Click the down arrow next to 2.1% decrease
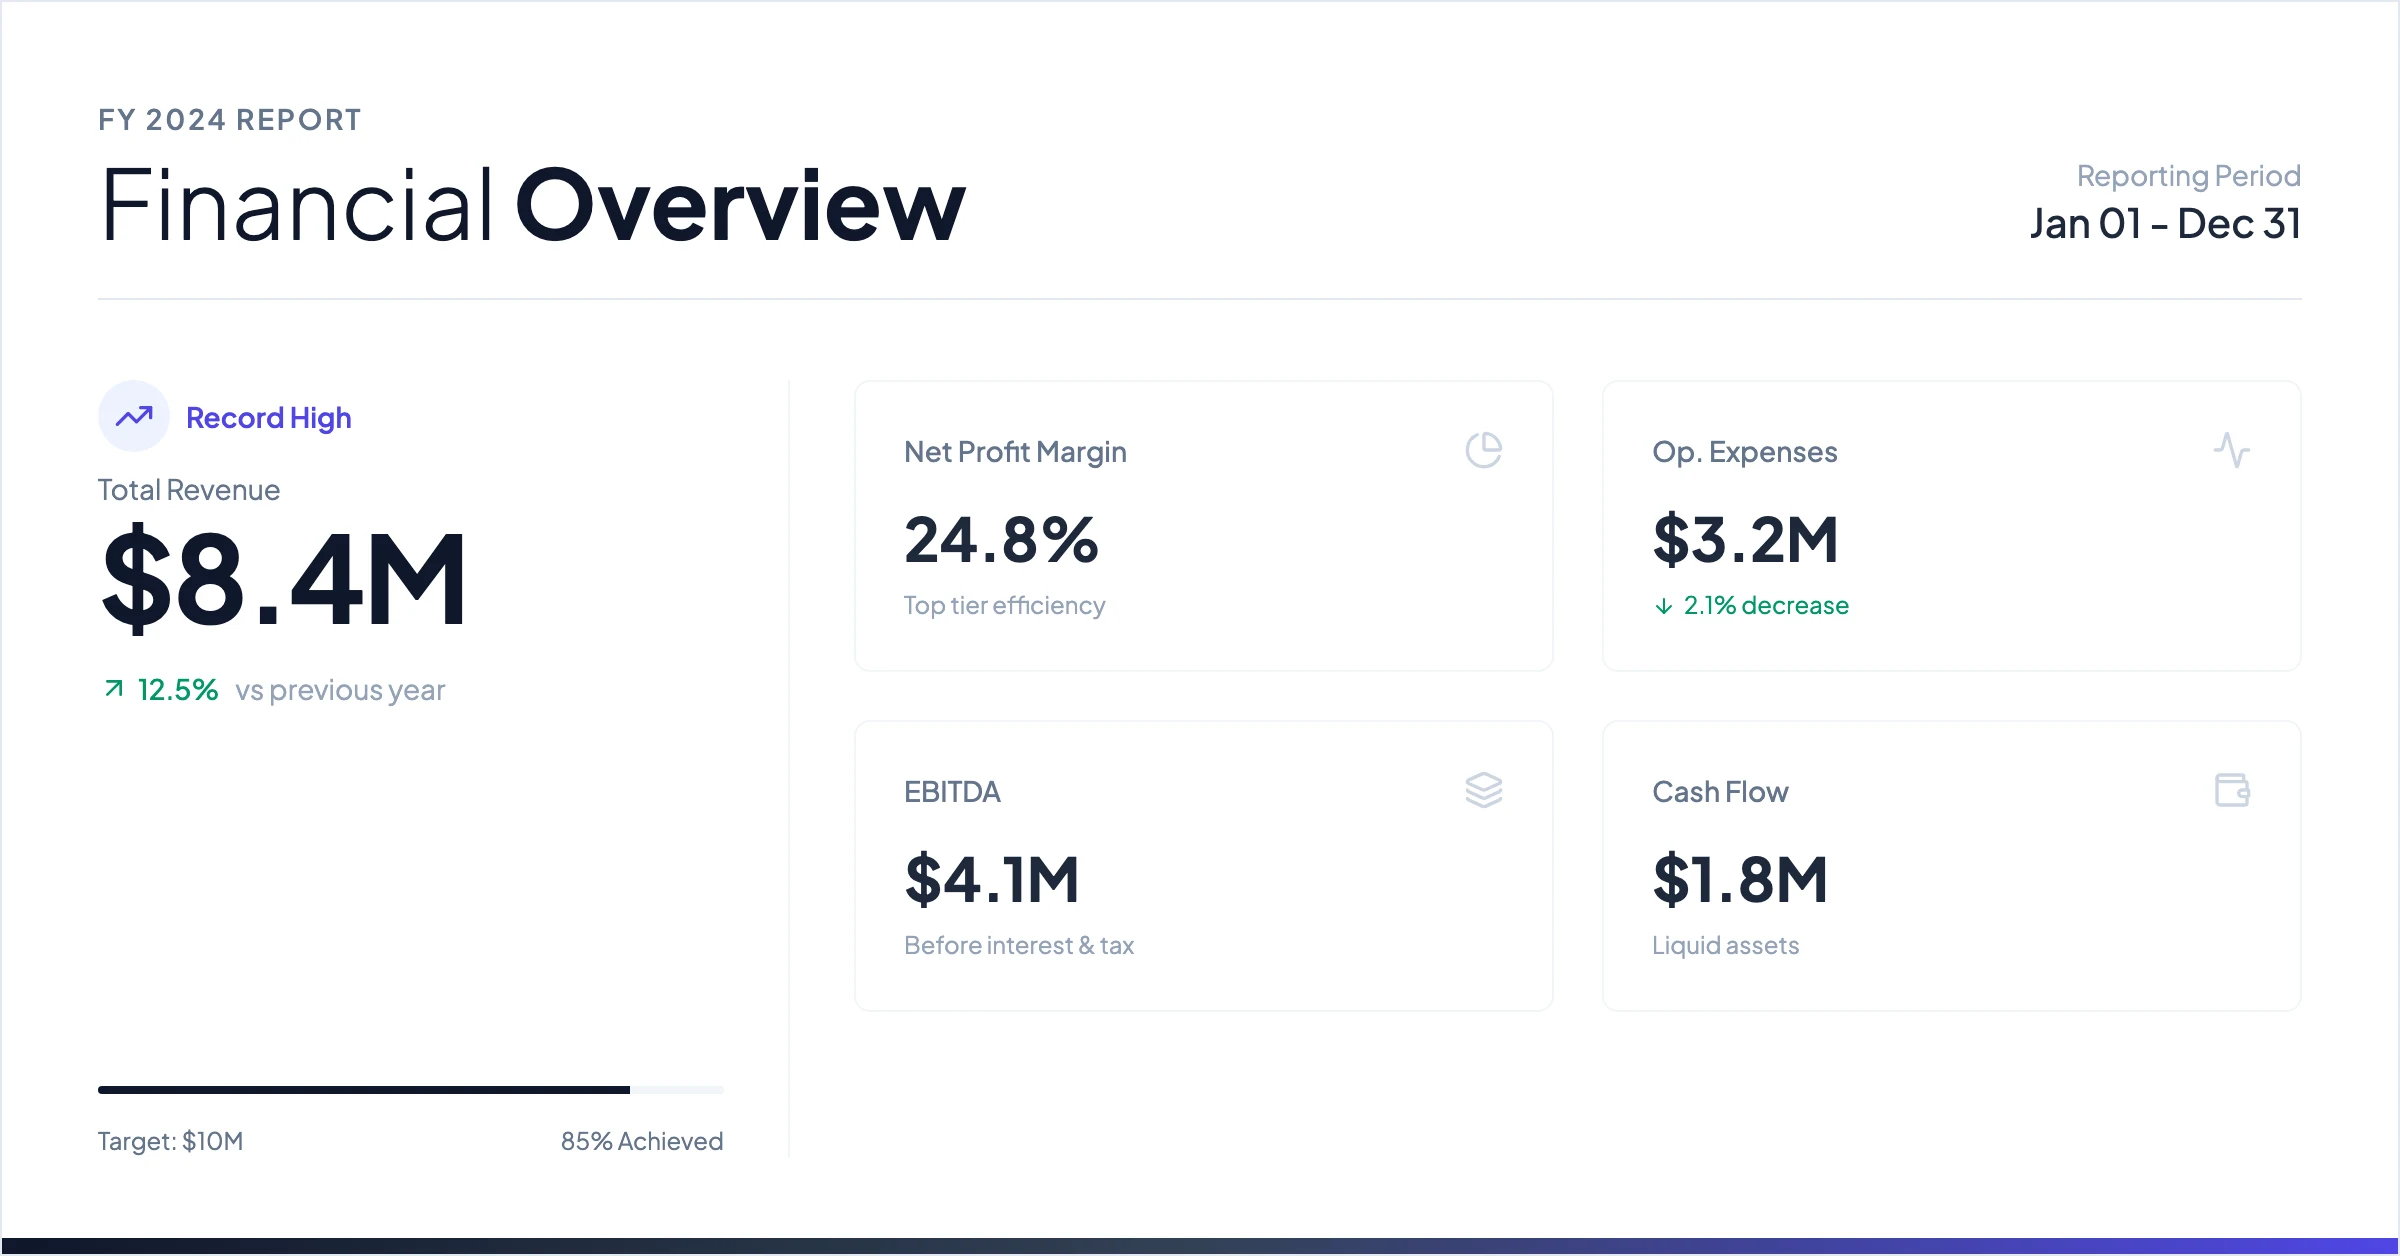2400x1256 pixels. [1664, 606]
